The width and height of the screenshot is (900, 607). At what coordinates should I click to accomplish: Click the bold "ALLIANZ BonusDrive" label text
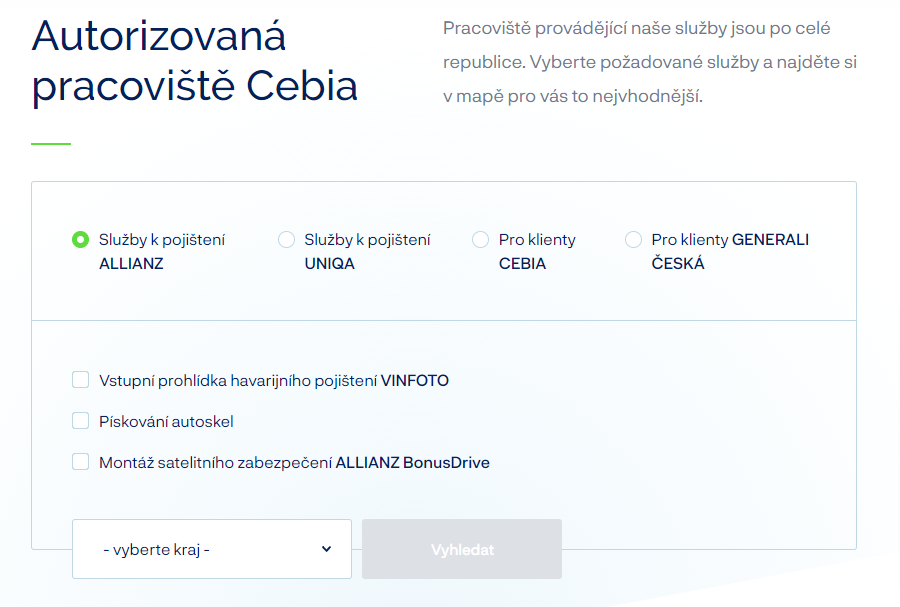click(412, 463)
